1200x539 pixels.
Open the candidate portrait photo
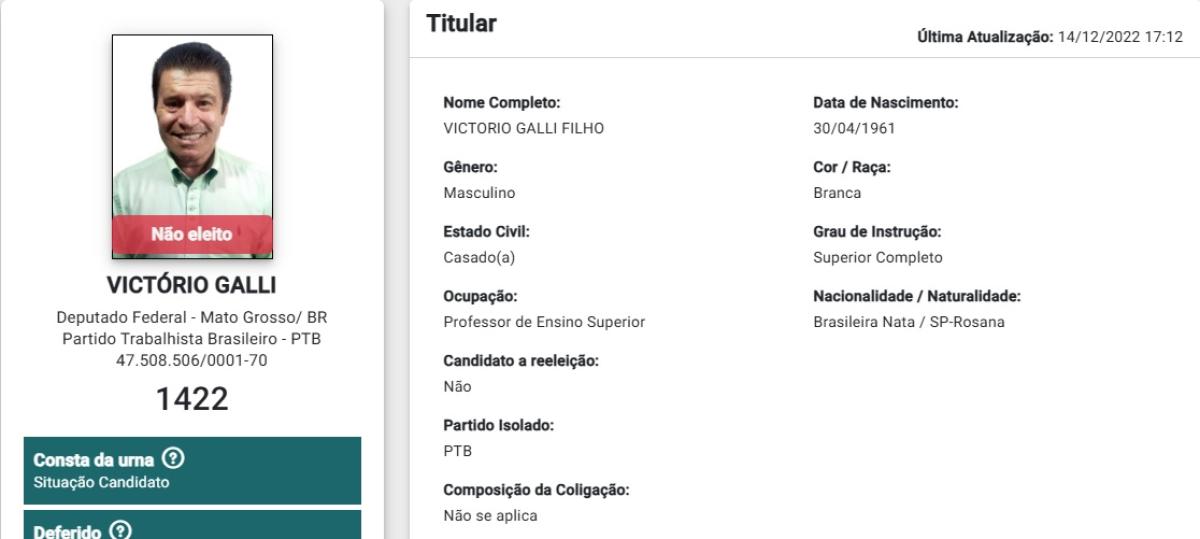192,146
